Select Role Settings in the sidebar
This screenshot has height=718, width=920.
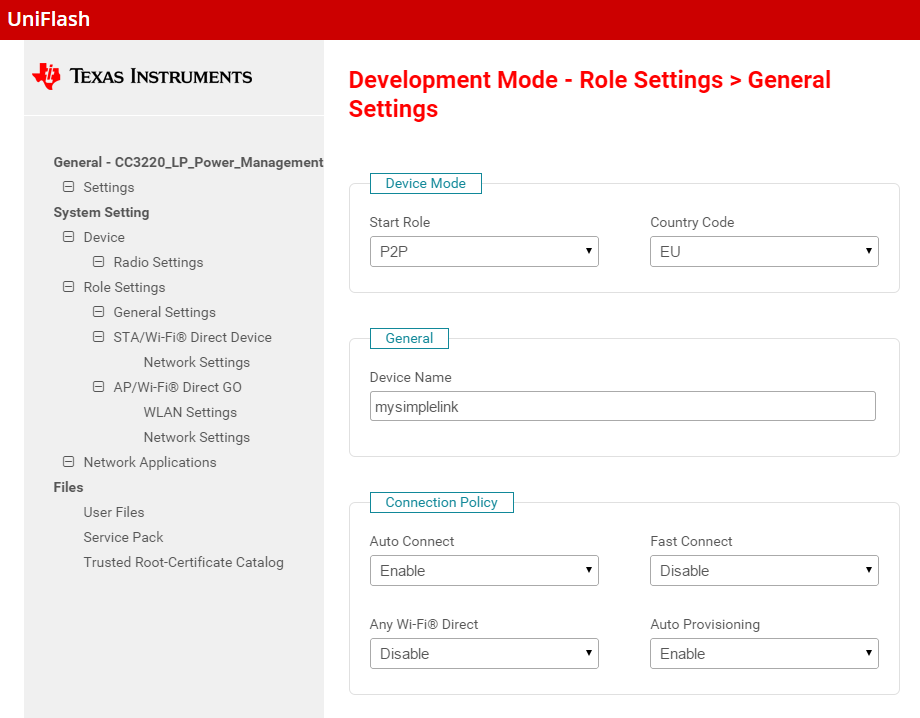coord(124,287)
